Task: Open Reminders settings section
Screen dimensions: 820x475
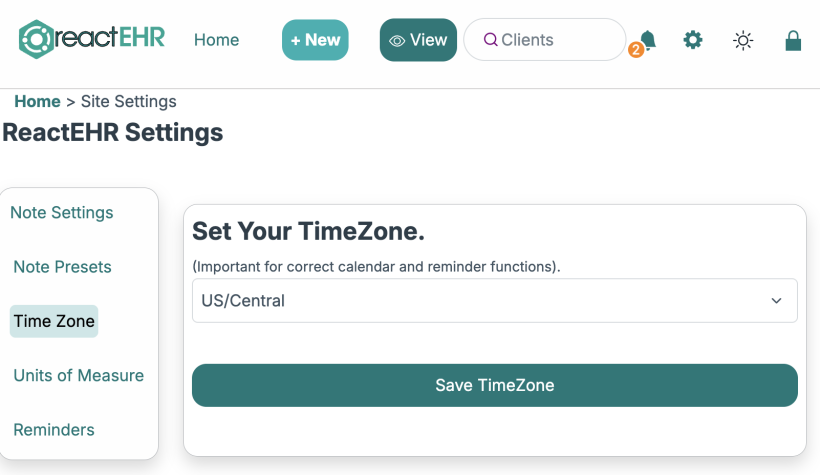Action: click(54, 429)
